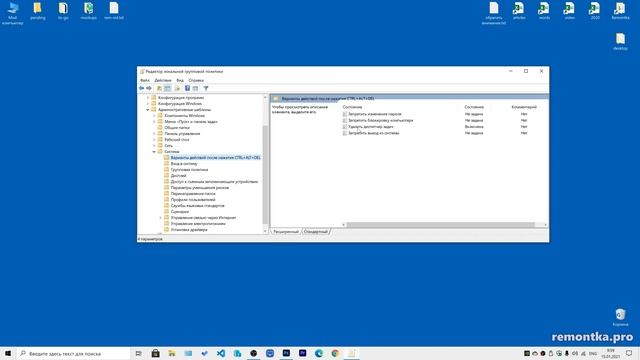Image resolution: width=640 pixels, height=360 pixels.
Task: Open the Действие menu
Action: coord(163,80)
